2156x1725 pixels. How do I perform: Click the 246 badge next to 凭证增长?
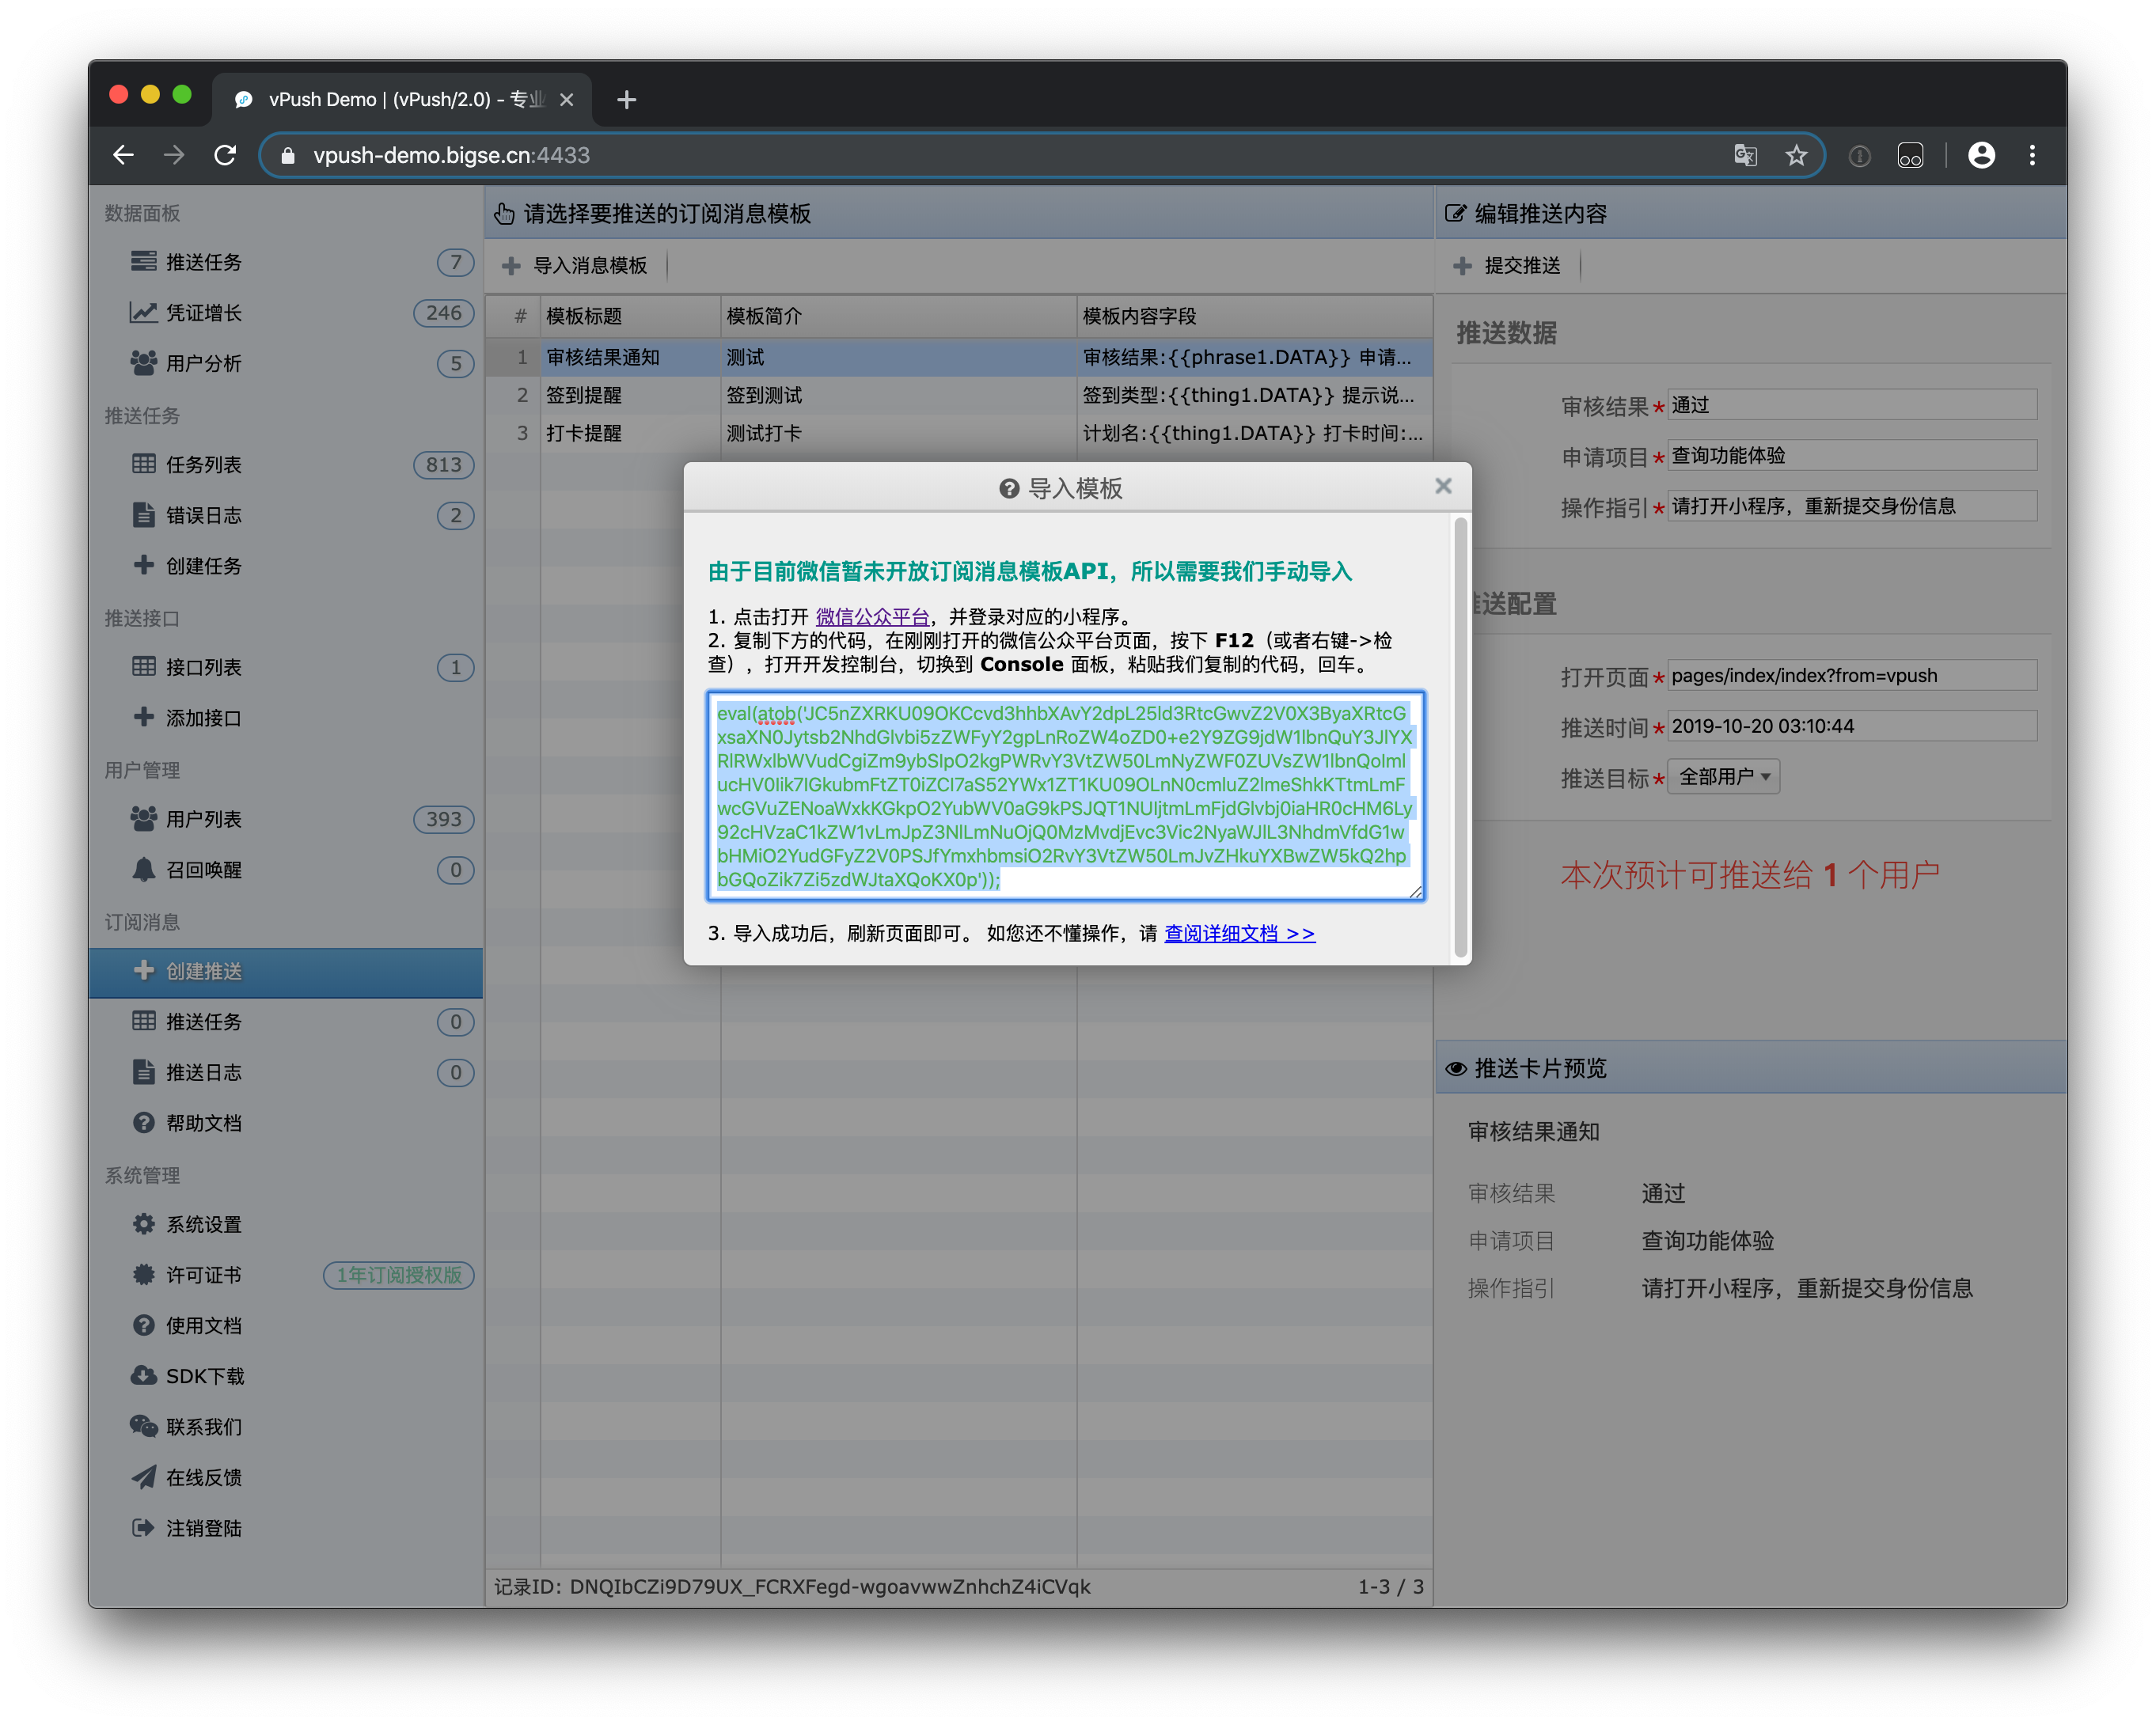click(x=443, y=313)
